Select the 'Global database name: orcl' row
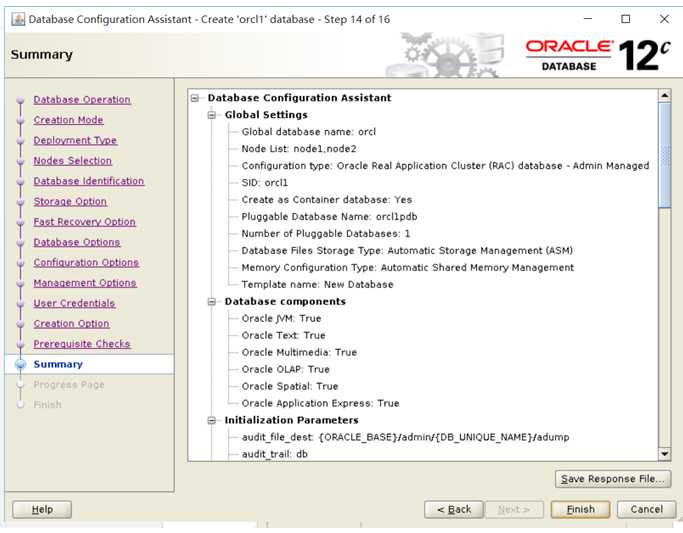The width and height of the screenshot is (683, 533). (308, 132)
